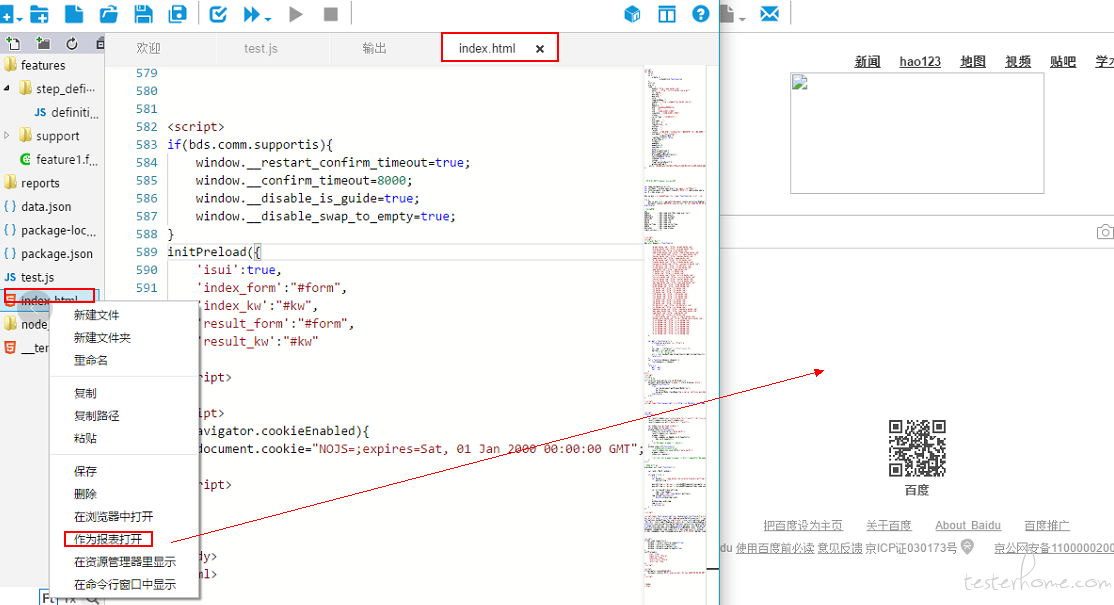
Task: Click the fast-forward run icon
Action: [x=252, y=14]
